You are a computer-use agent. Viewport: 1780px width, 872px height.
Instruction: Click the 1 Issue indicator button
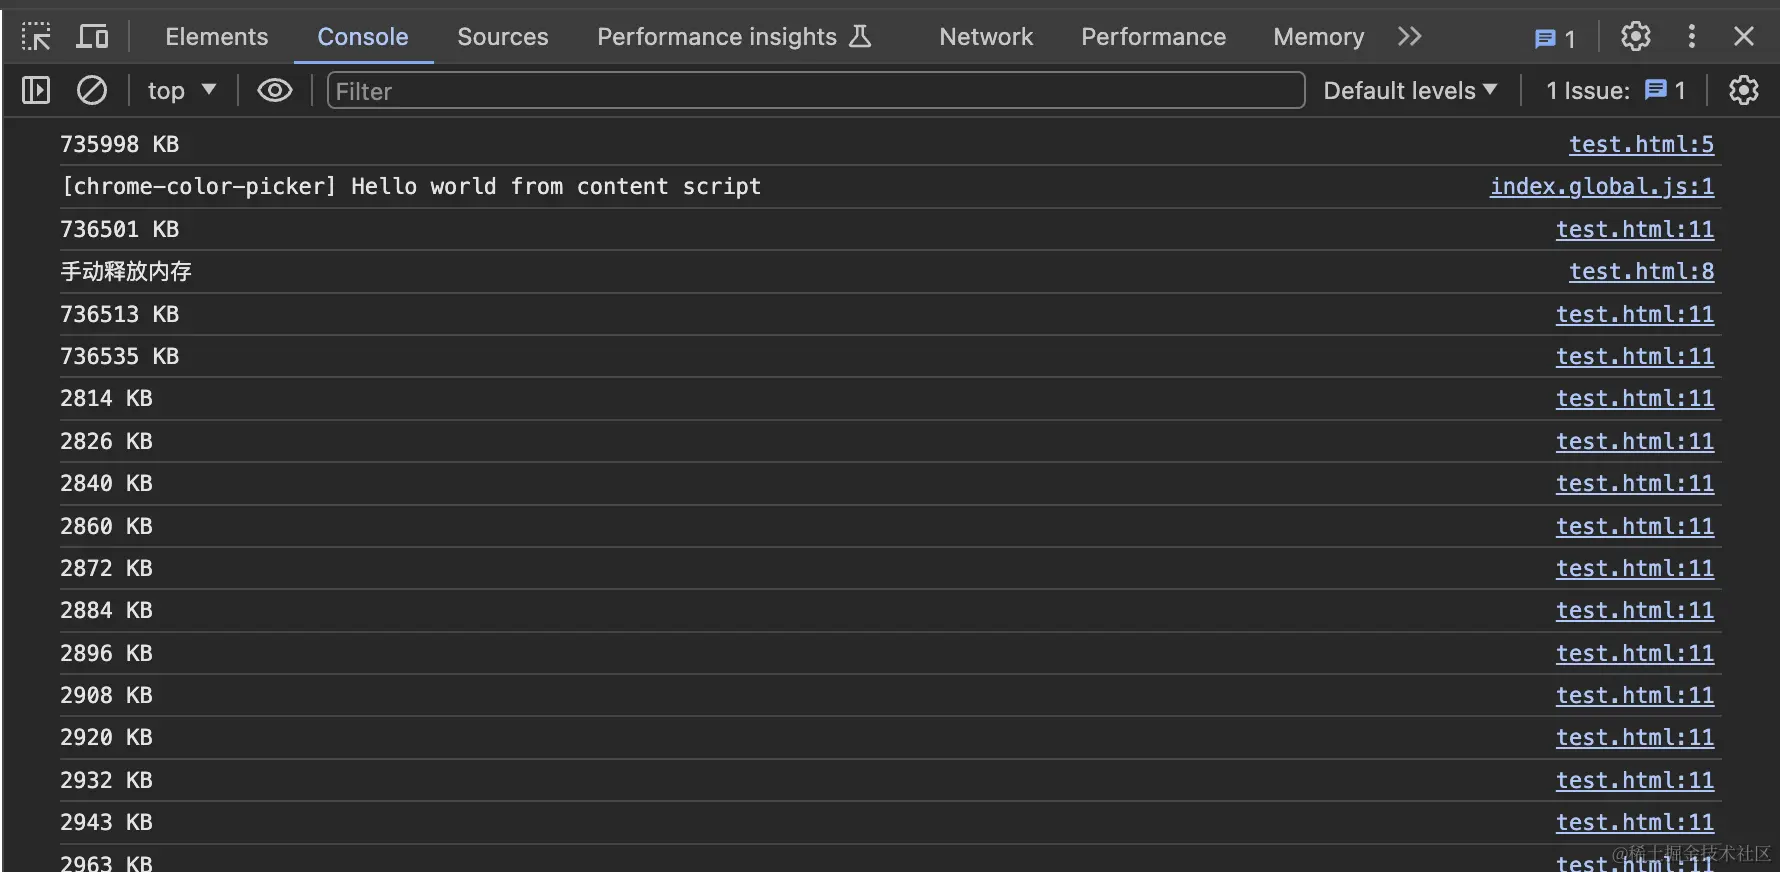(1615, 91)
